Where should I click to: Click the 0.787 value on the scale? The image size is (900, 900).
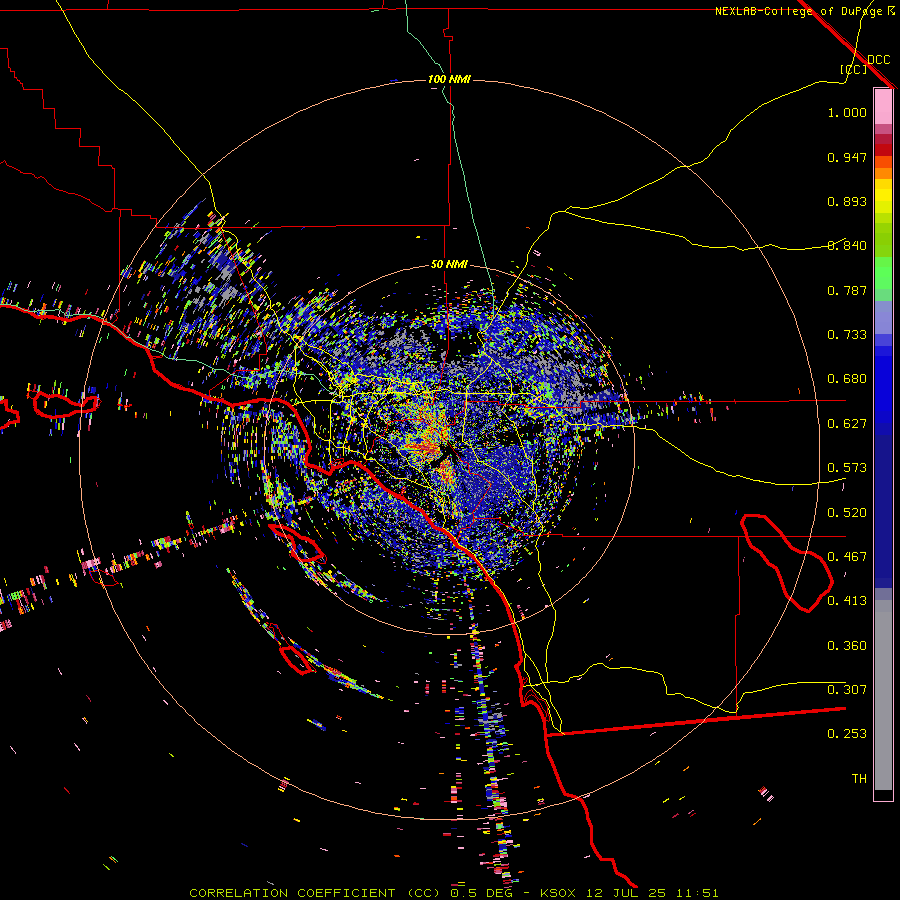[x=847, y=290]
